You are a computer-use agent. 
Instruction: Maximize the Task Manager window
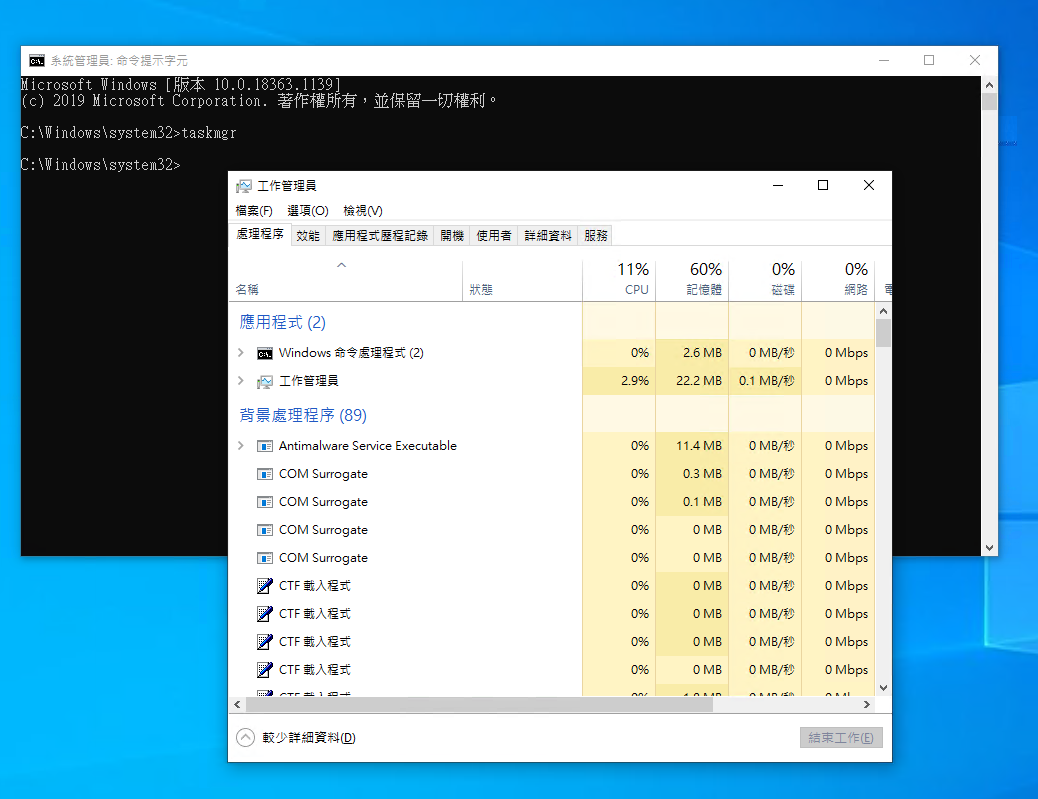click(823, 185)
